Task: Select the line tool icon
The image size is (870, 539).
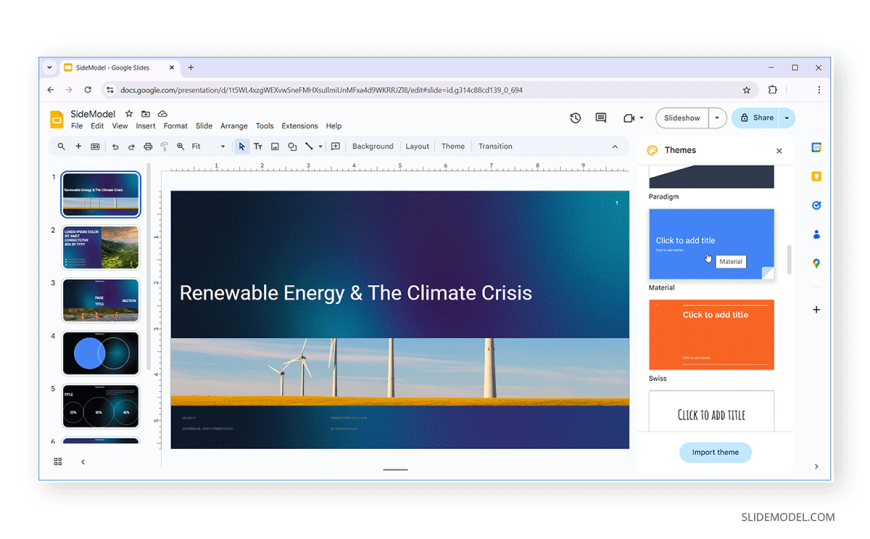Action: 309,147
